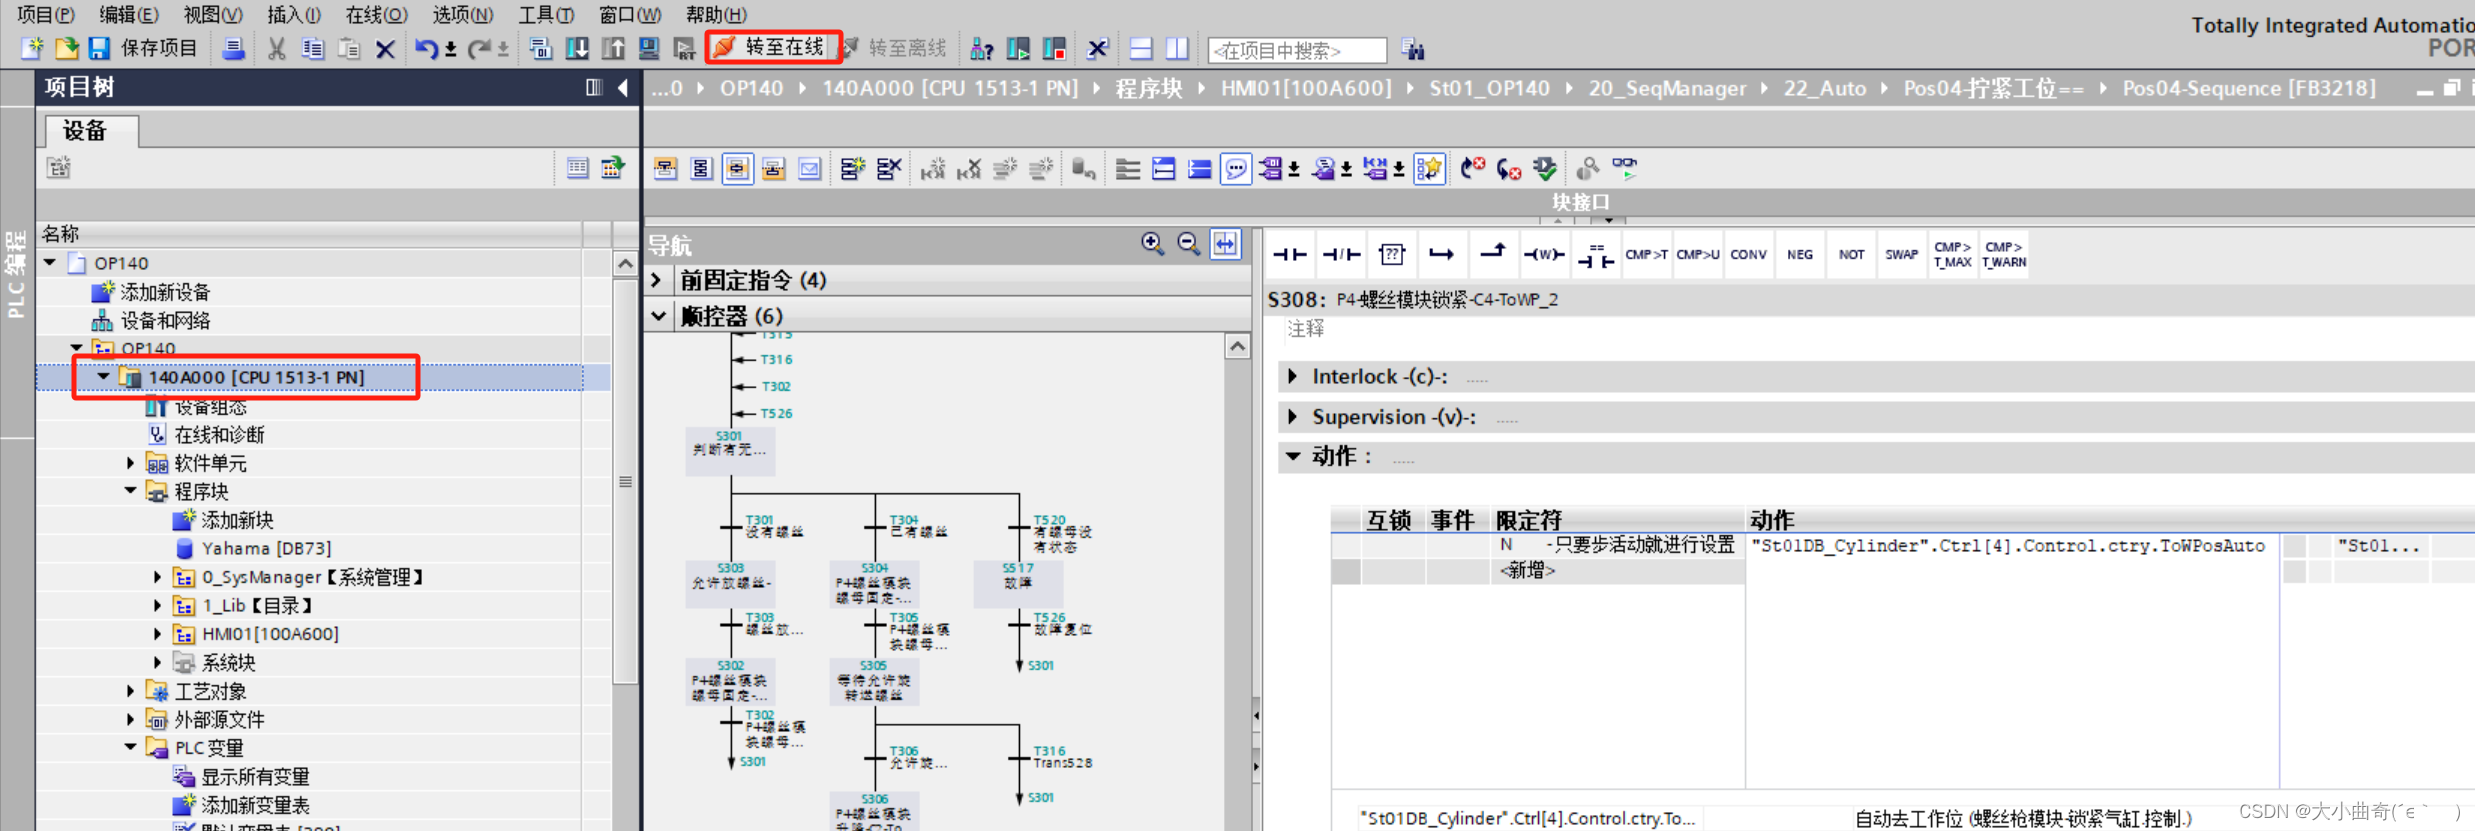
Task: Start simulation with the monitor icon
Action: [x=649, y=48]
